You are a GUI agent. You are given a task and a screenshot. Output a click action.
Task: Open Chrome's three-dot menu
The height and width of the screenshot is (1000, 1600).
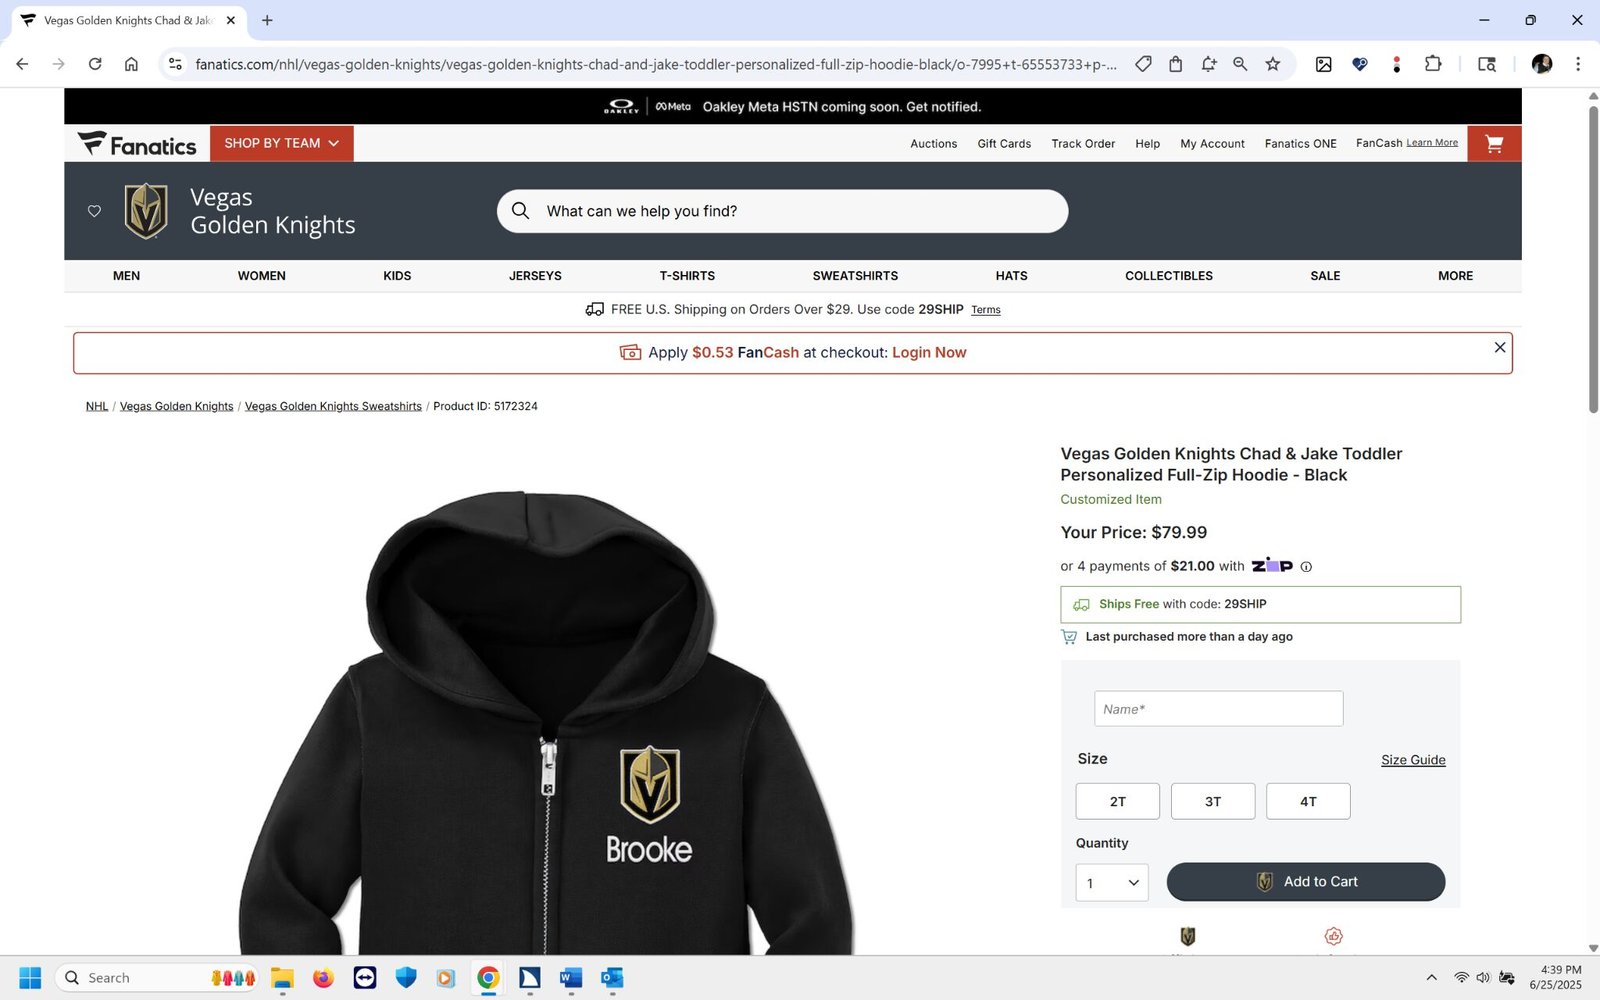tap(1578, 64)
